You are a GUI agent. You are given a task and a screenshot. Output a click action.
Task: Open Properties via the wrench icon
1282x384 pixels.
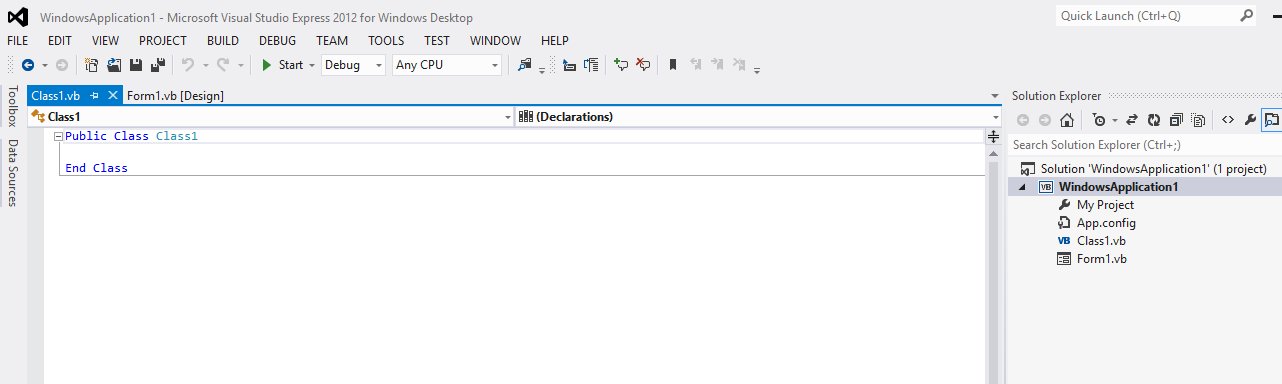pos(1250,121)
